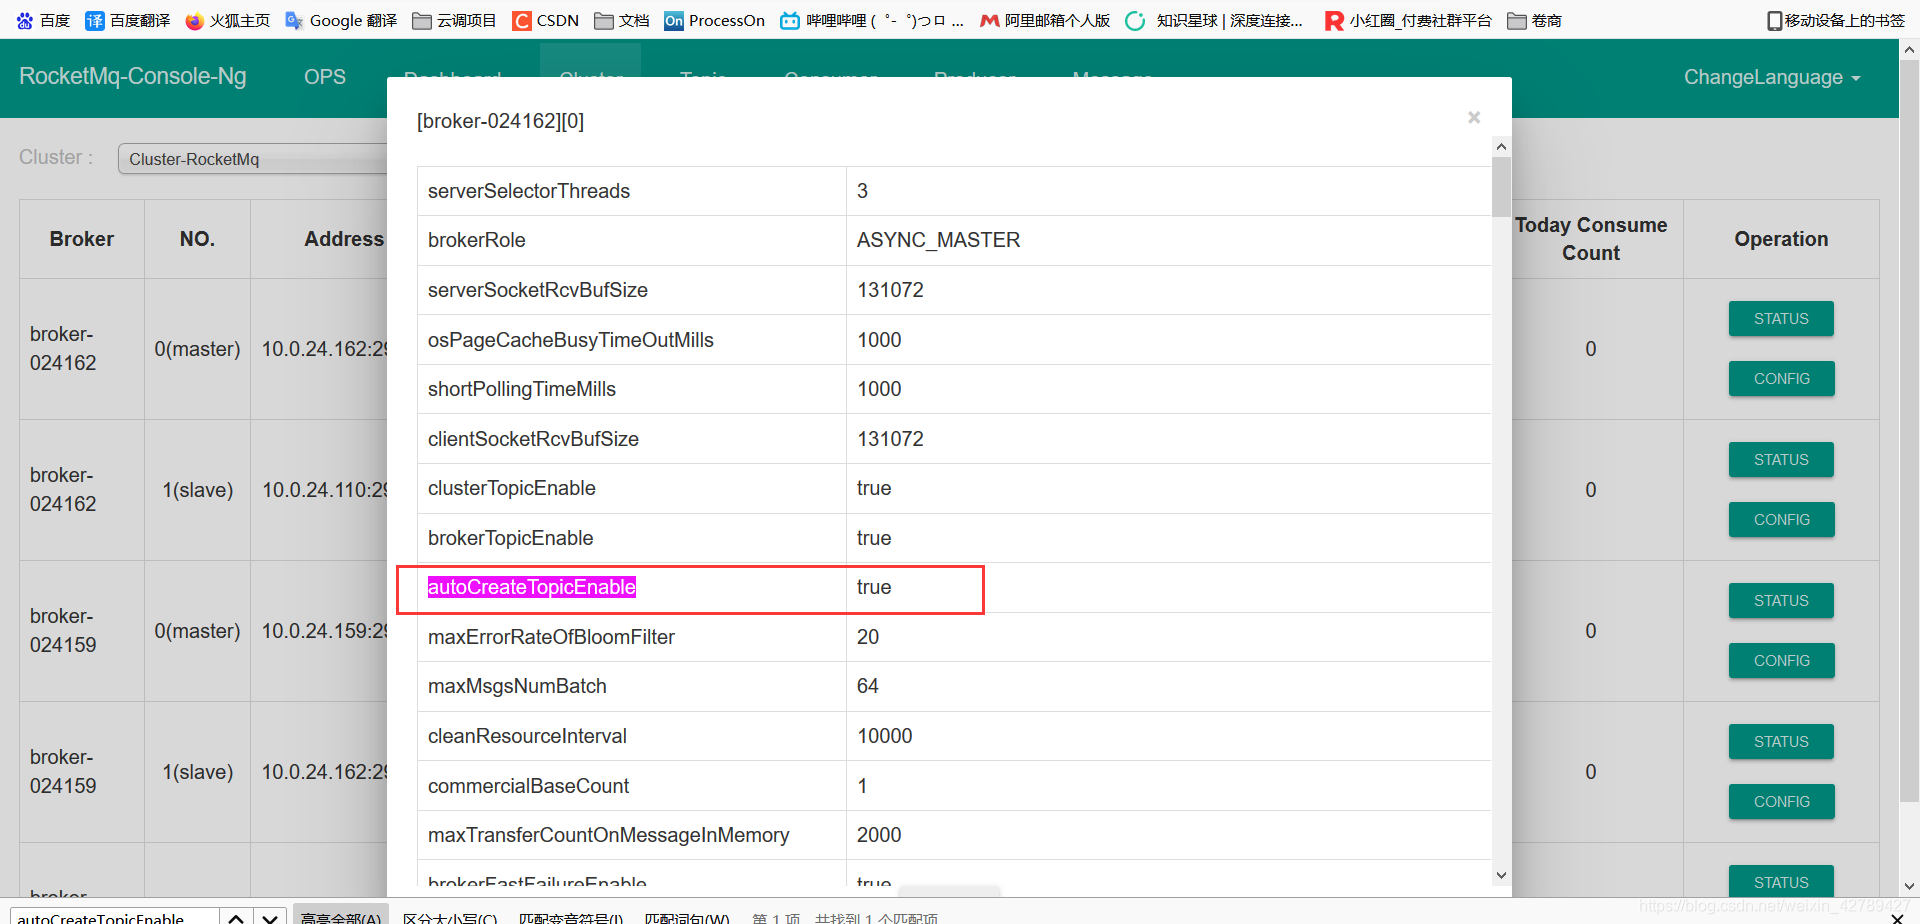Click the page scrollbar up arrow

pyautogui.click(x=1909, y=49)
